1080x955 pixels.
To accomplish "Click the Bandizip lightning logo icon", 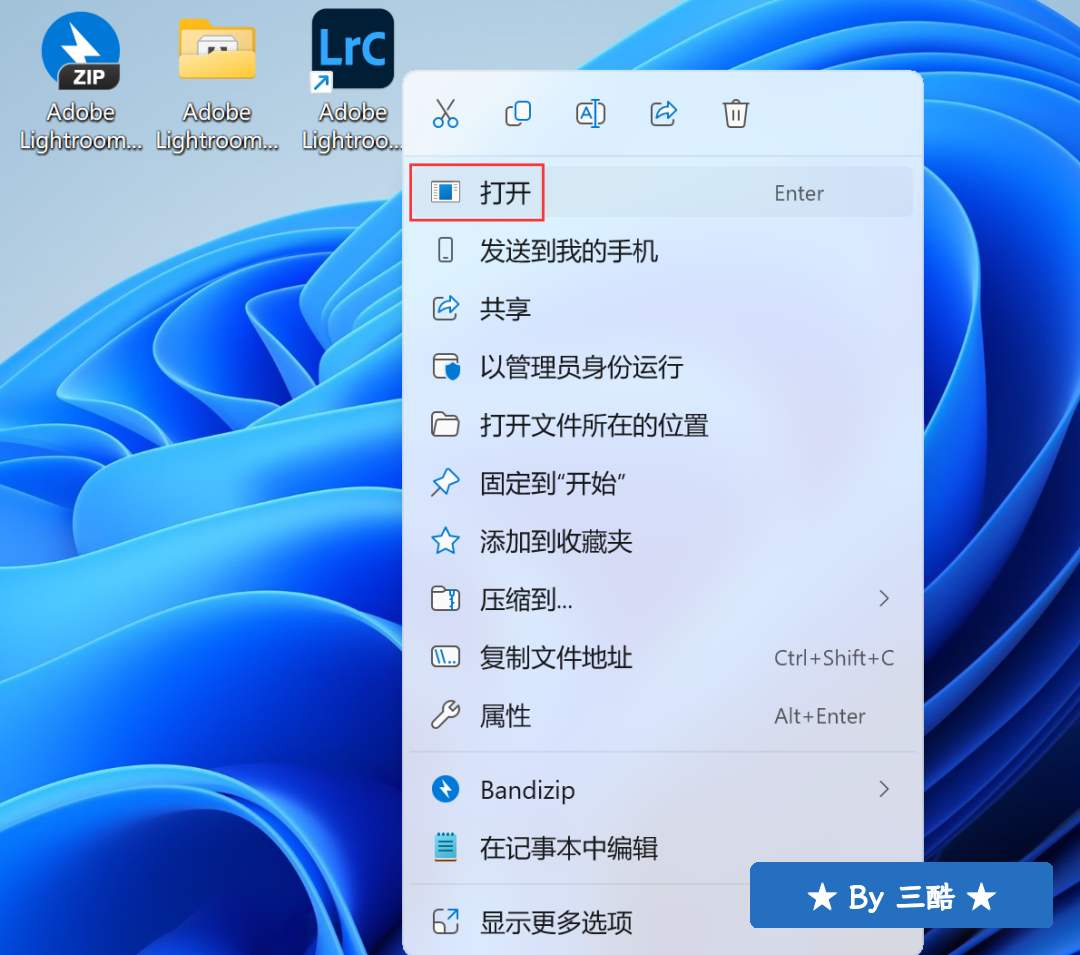I will (x=446, y=789).
